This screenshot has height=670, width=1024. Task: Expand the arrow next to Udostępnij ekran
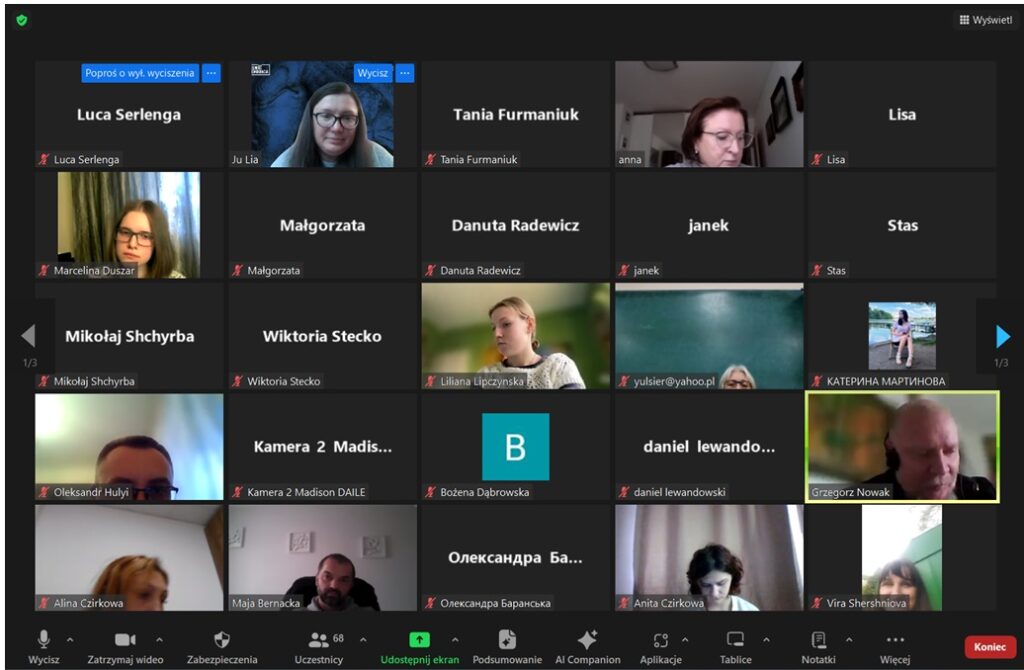pos(455,640)
